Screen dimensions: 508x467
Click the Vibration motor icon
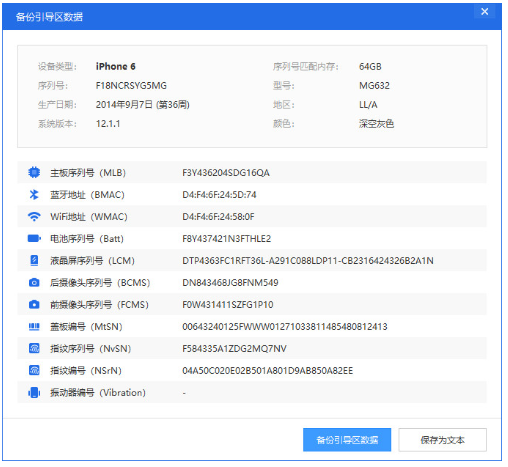34,392
